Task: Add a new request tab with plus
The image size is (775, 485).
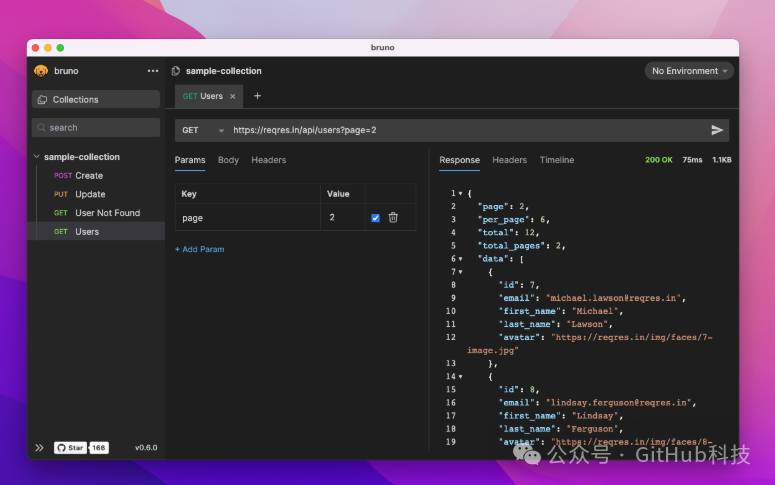Action: tap(258, 96)
